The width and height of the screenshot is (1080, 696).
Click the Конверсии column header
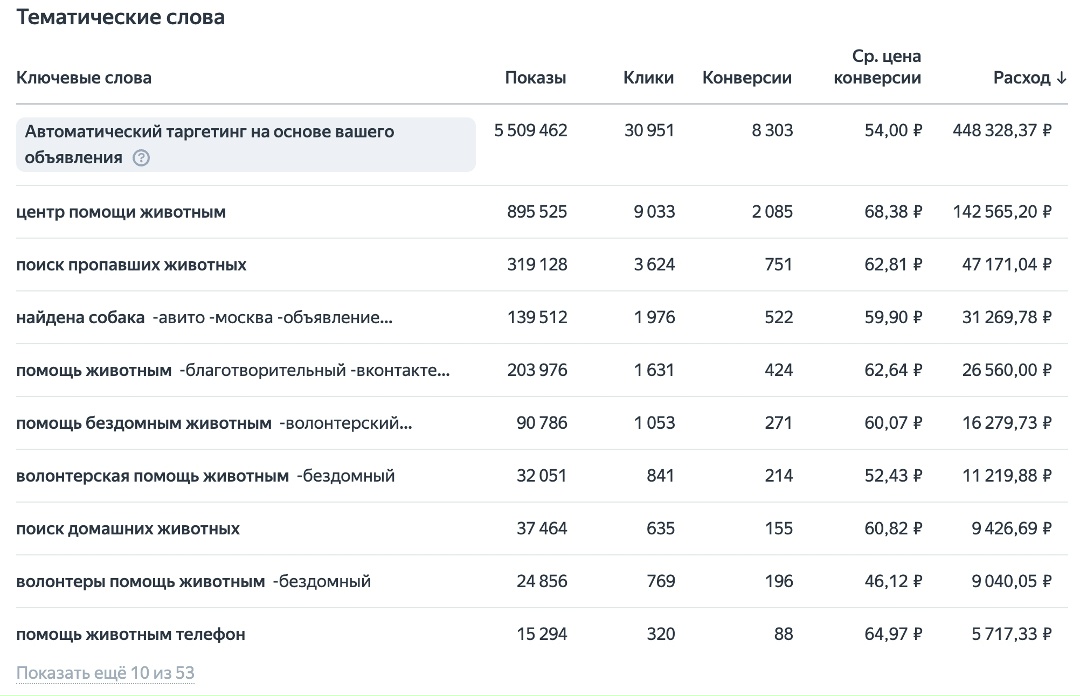pos(747,78)
